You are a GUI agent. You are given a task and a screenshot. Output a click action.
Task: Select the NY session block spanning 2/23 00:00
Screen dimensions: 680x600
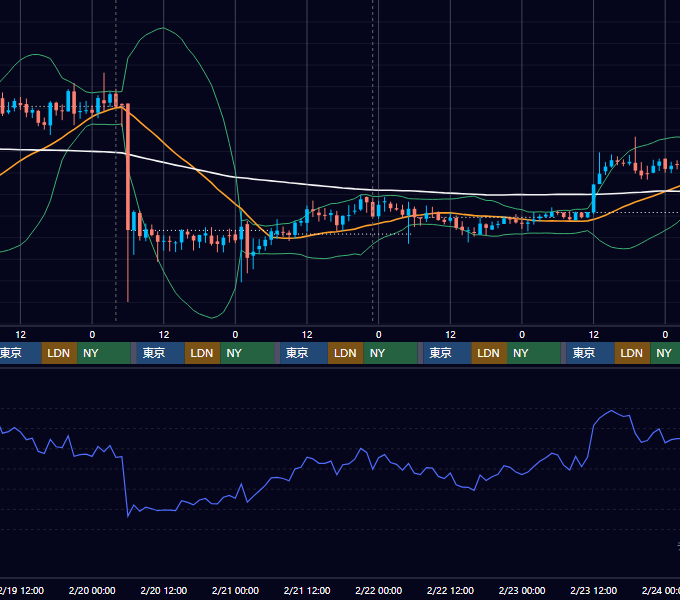(533, 353)
